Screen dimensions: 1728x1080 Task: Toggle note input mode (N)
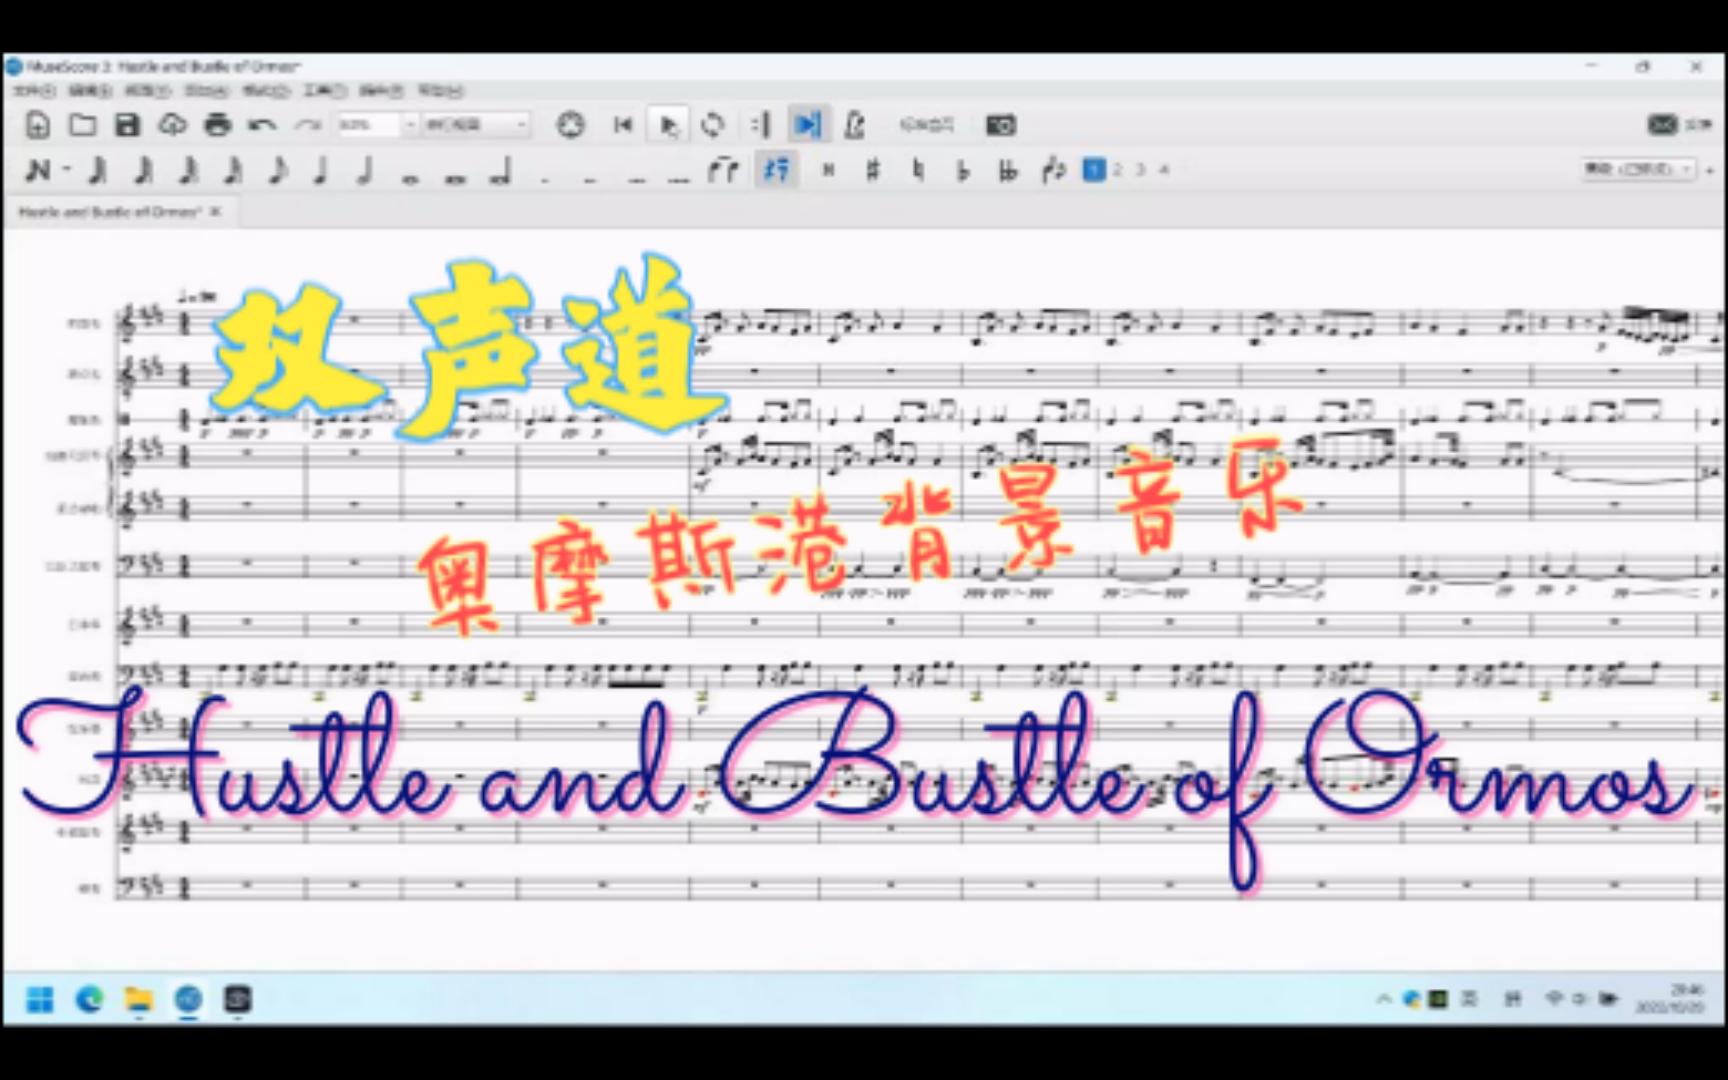coord(37,170)
